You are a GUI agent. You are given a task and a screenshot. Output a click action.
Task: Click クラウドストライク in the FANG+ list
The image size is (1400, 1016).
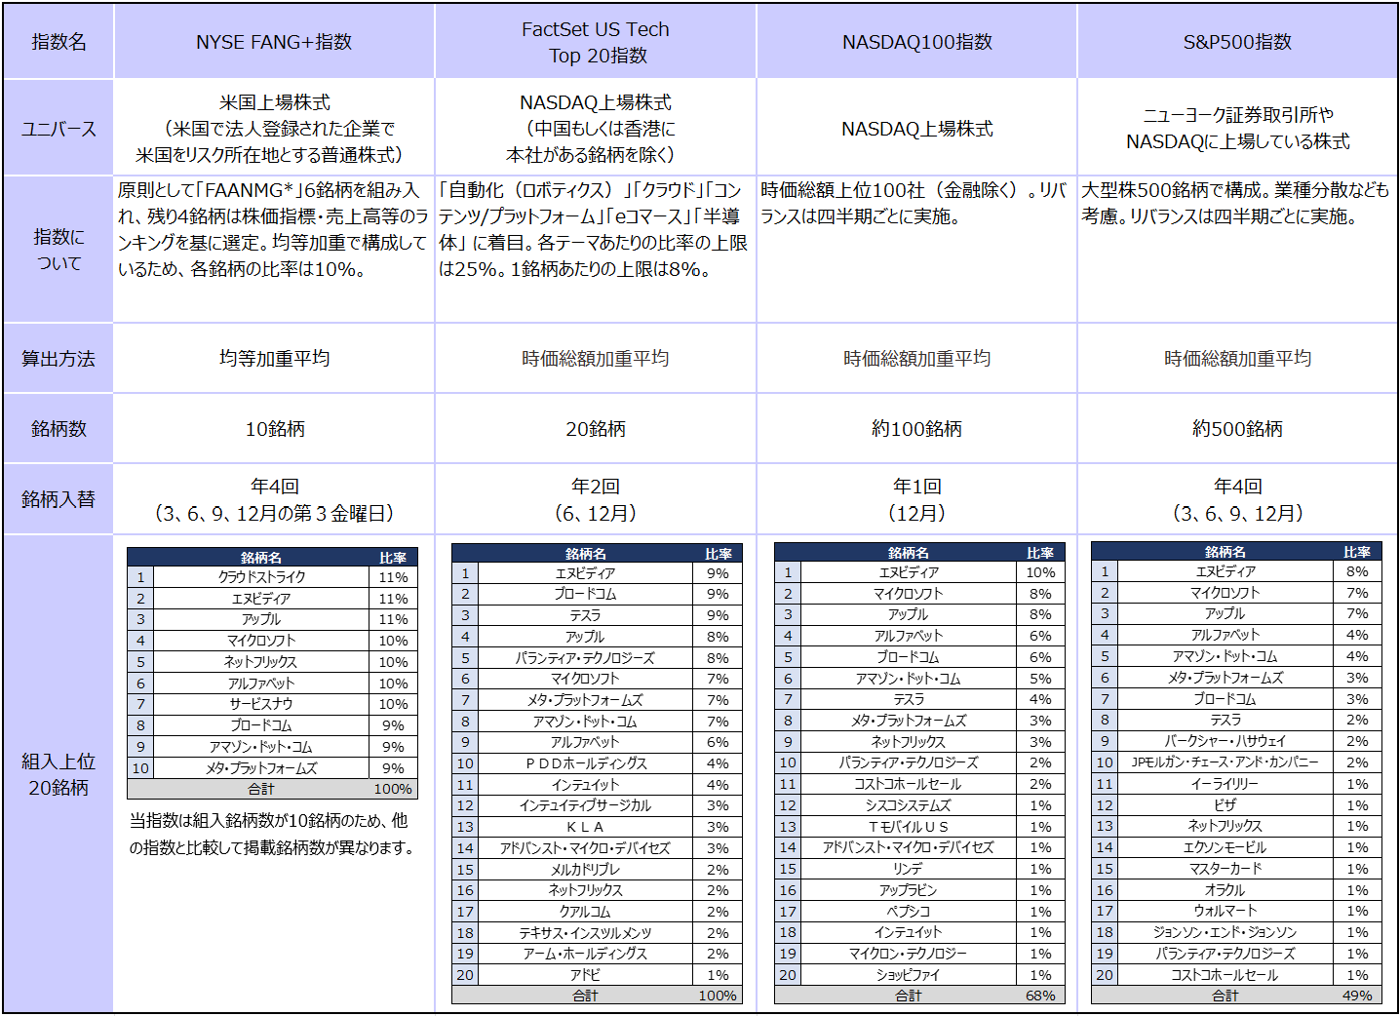coord(261,577)
